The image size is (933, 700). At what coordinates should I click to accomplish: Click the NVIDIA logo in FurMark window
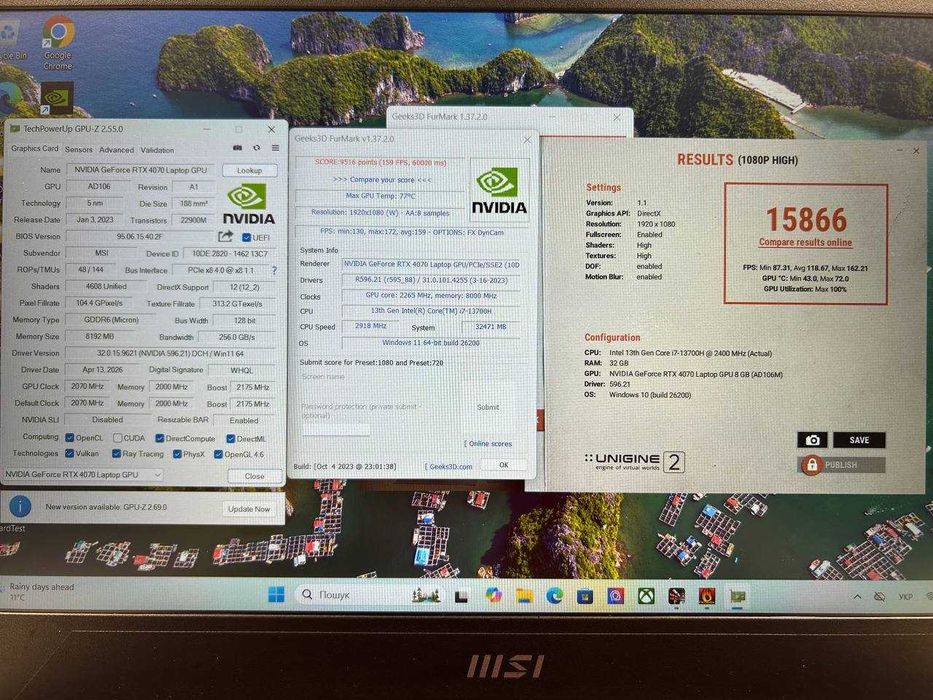click(499, 190)
